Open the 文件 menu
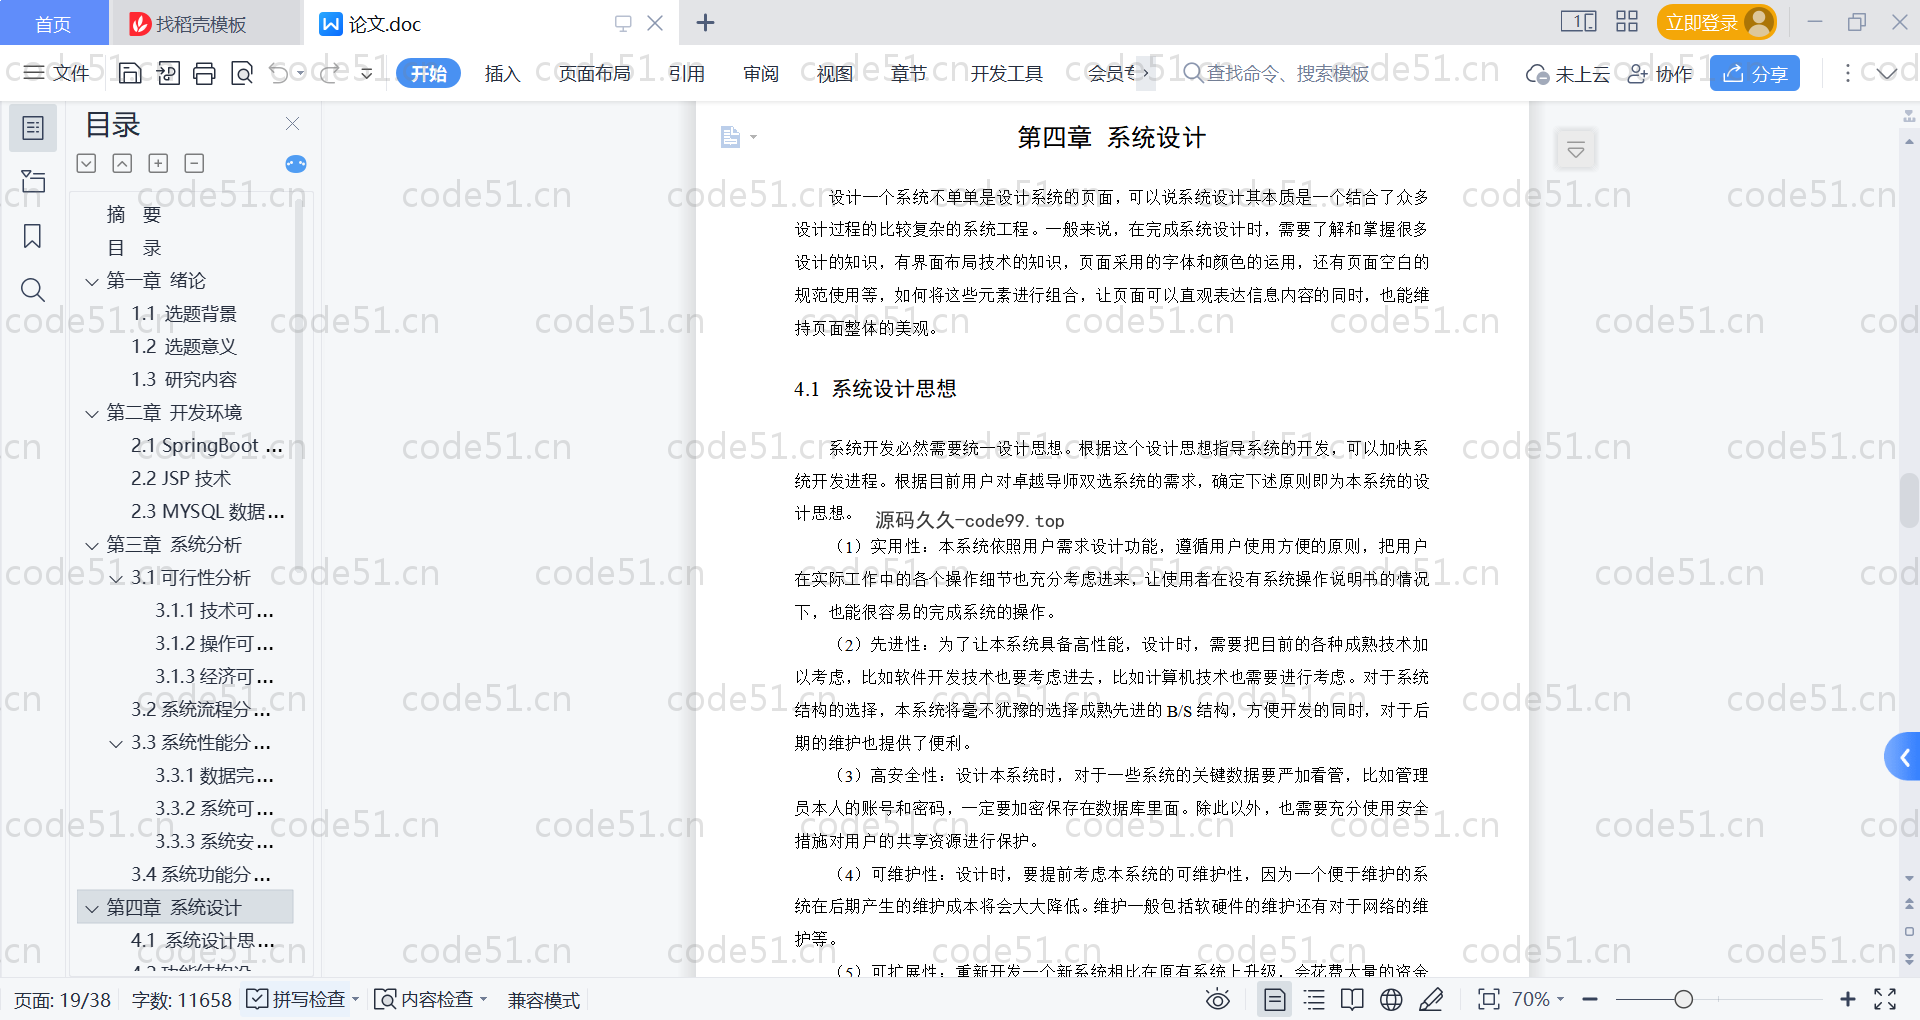Viewport: 1920px width, 1020px height. [x=57, y=73]
